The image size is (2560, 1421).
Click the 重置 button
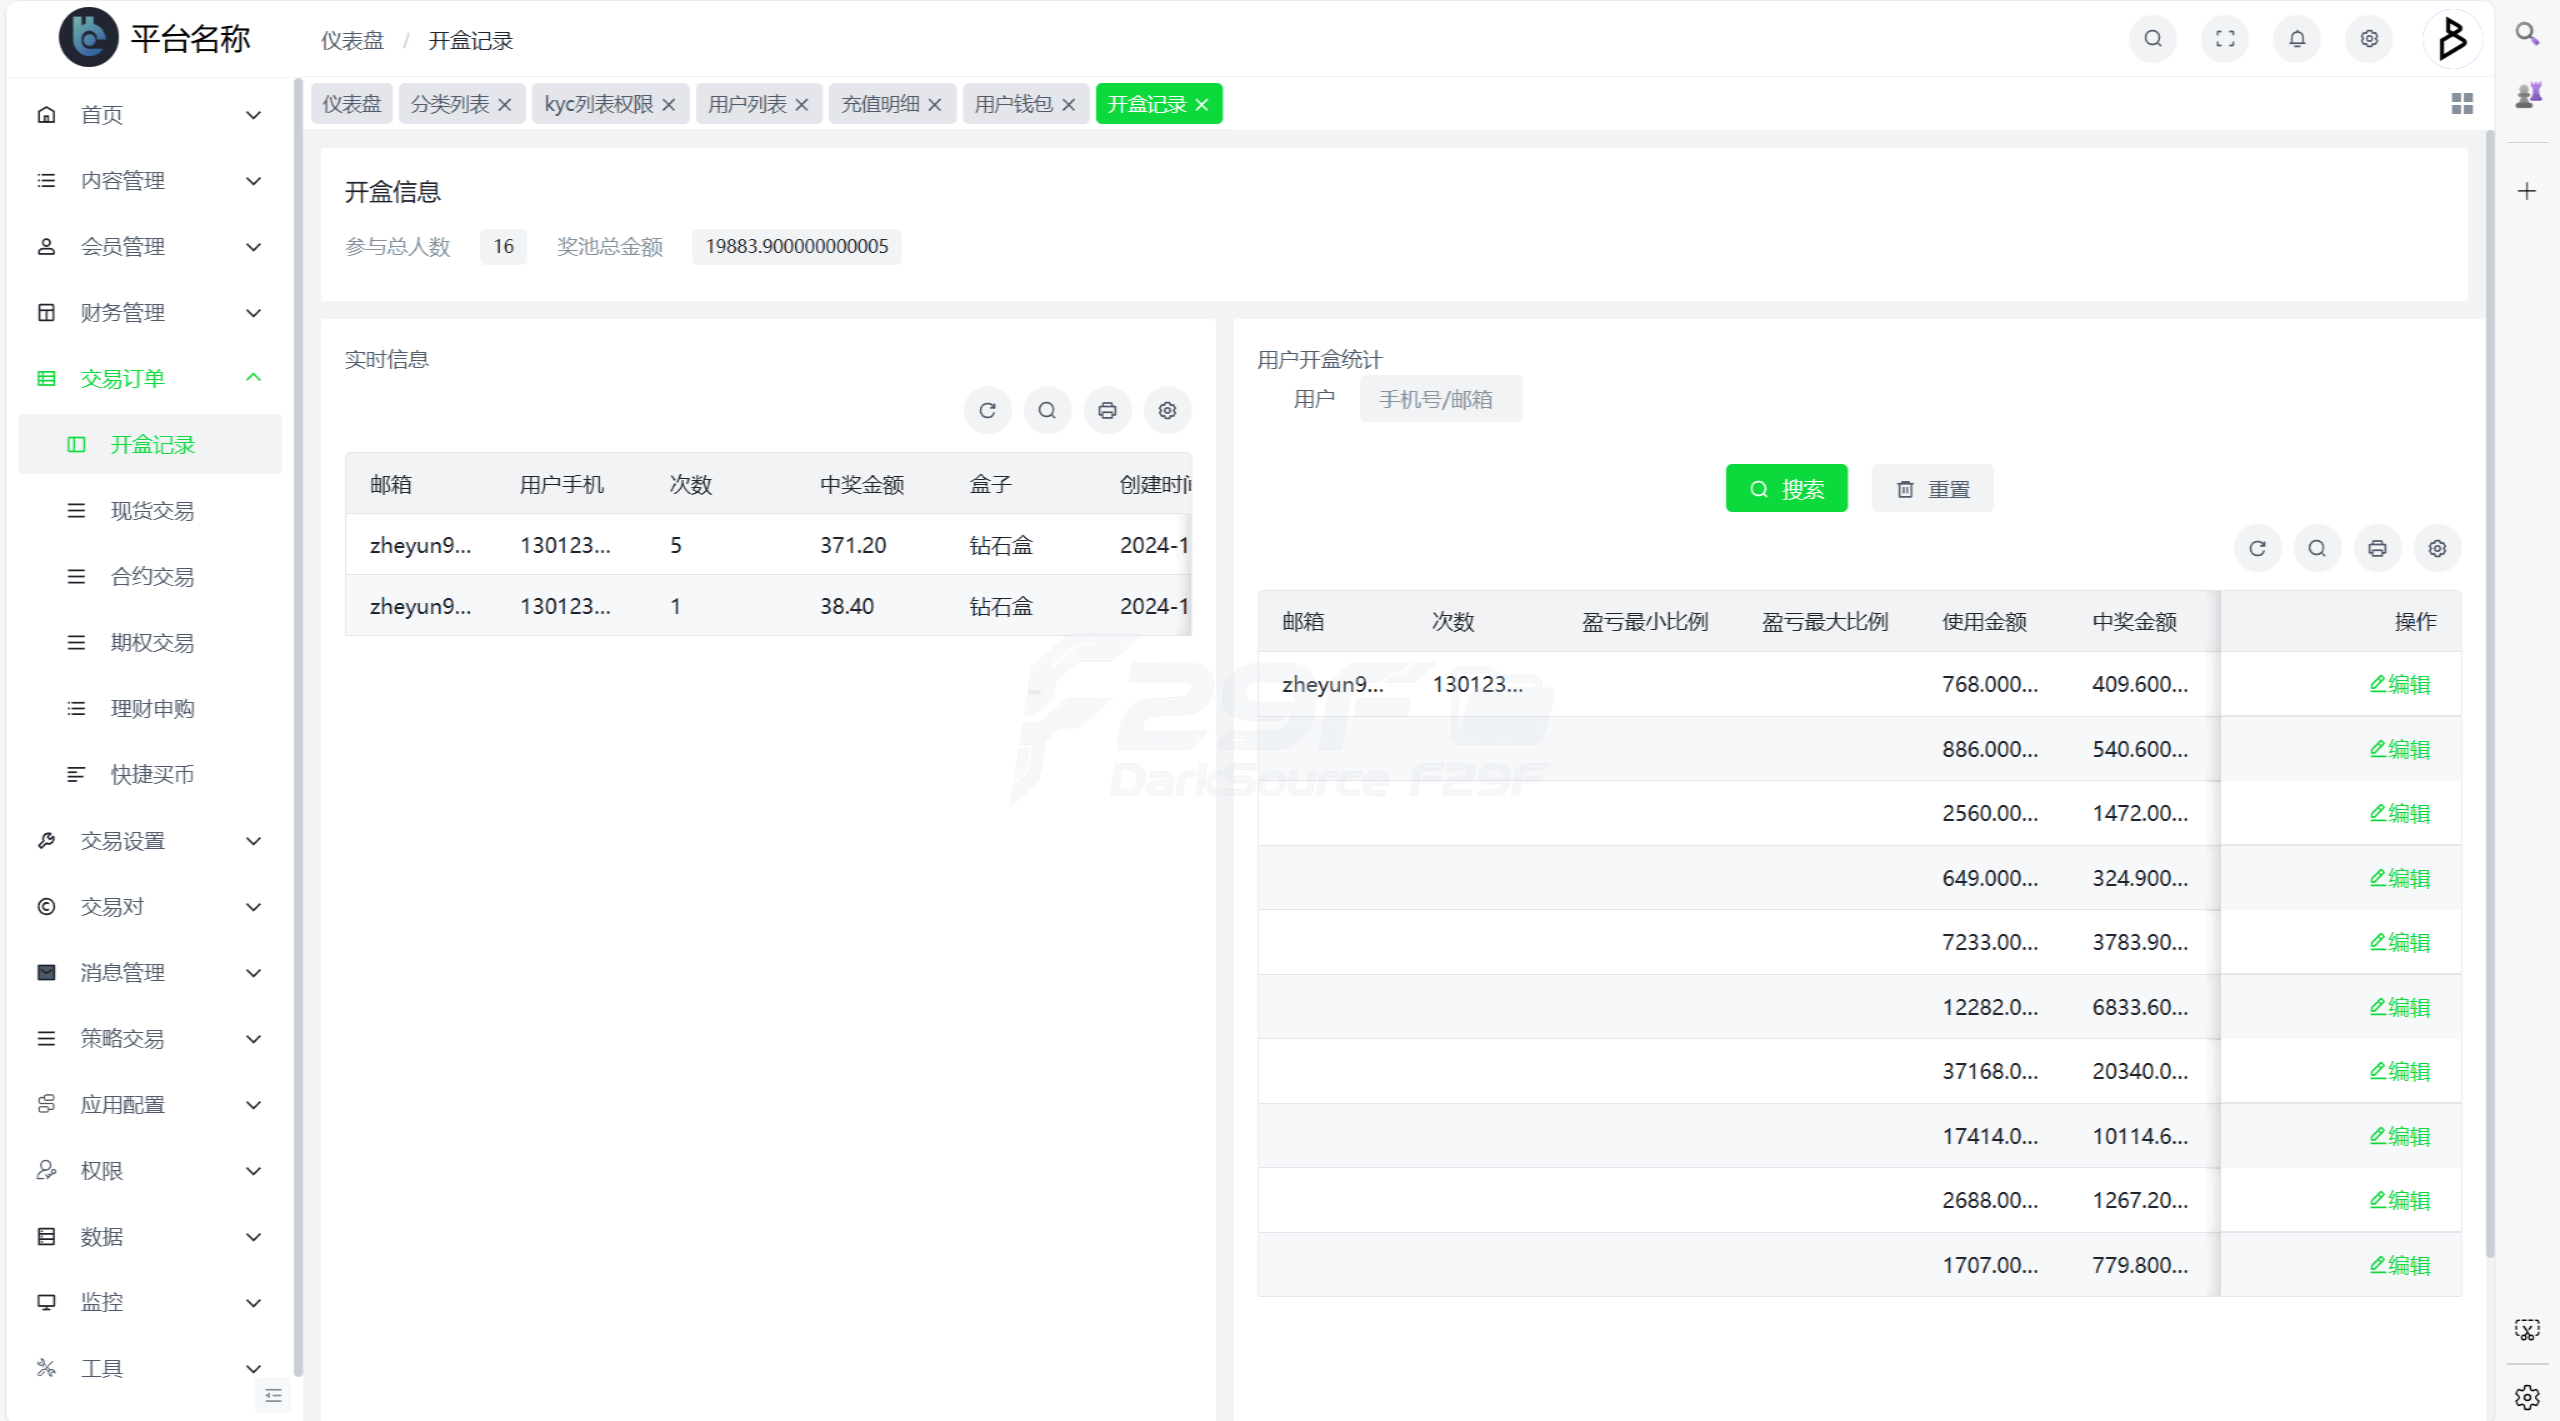[1932, 489]
